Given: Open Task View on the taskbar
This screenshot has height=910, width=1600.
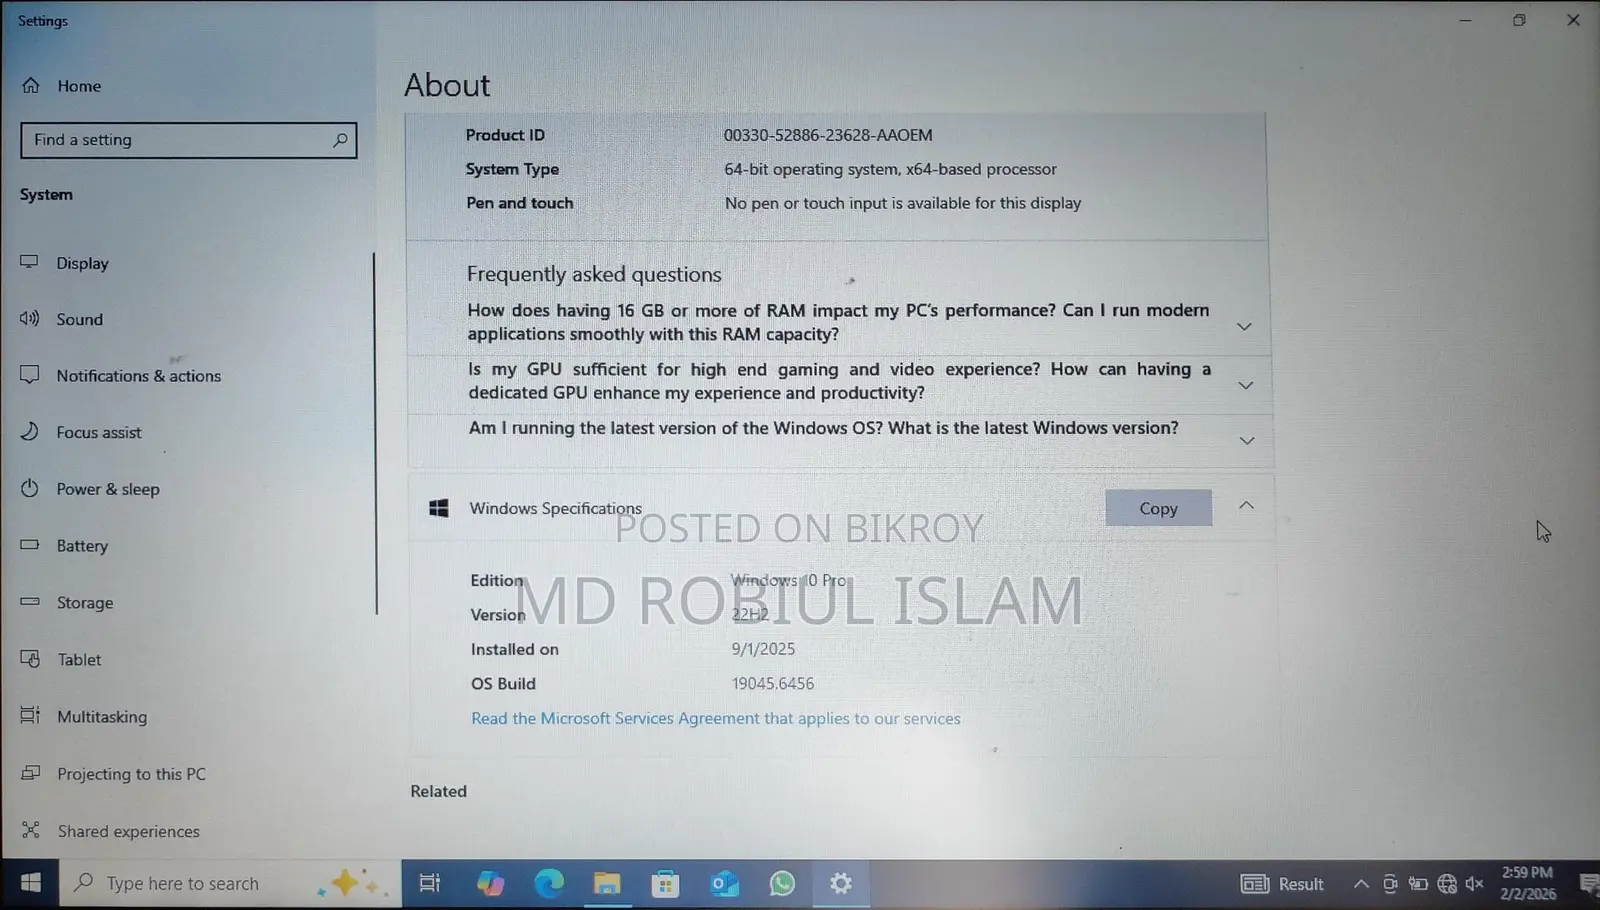Looking at the screenshot, I should tap(430, 883).
